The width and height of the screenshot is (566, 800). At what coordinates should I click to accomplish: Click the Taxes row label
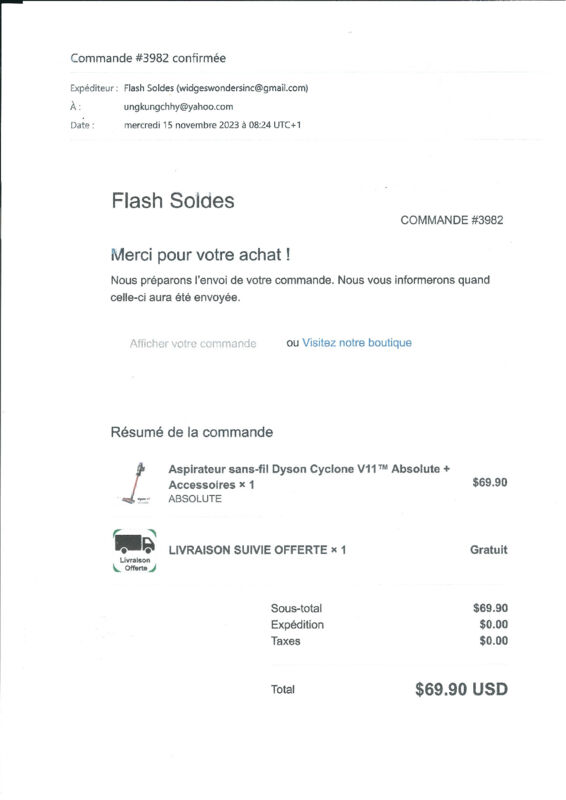coord(285,641)
